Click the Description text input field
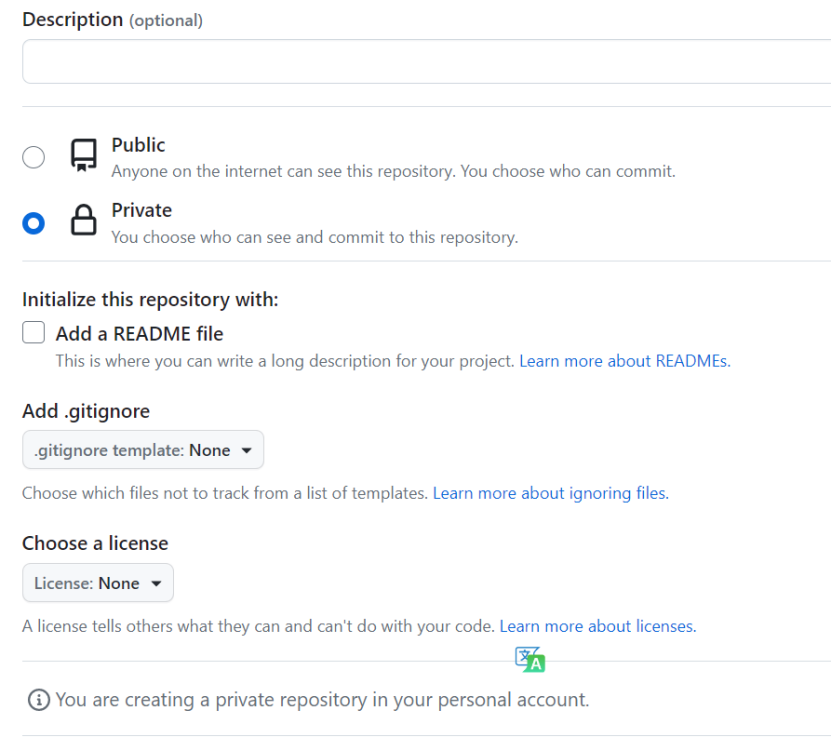Screen dimensions: 831x737 click(x=425, y=62)
